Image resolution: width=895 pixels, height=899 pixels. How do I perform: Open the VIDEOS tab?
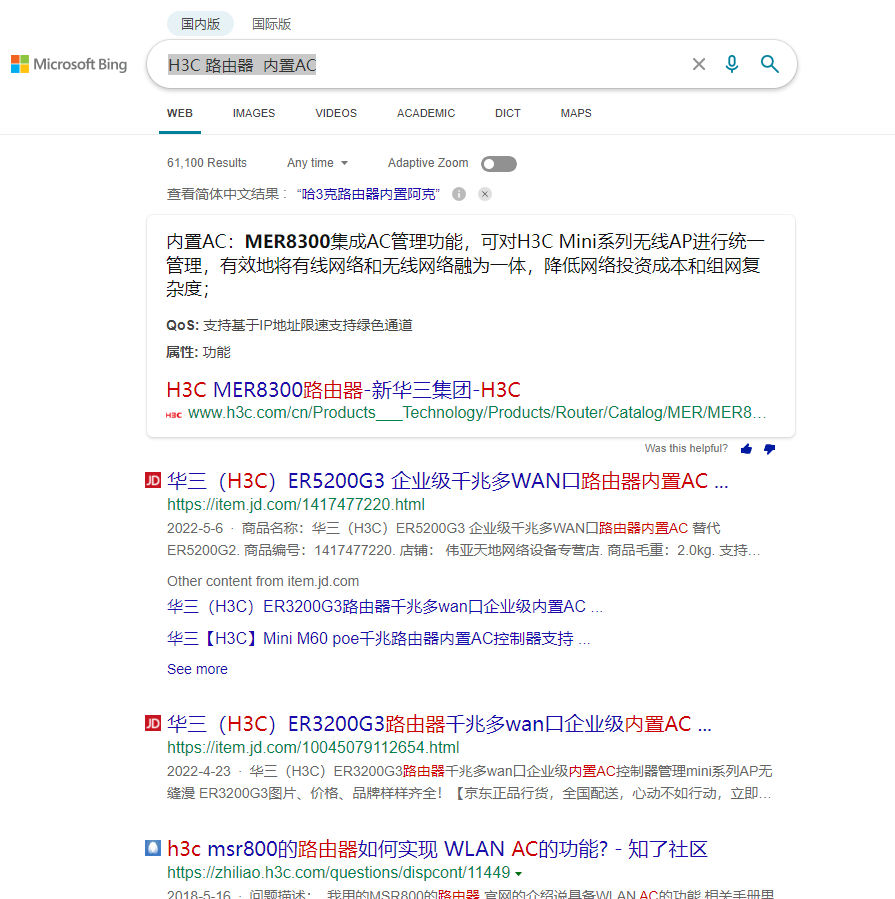point(336,114)
